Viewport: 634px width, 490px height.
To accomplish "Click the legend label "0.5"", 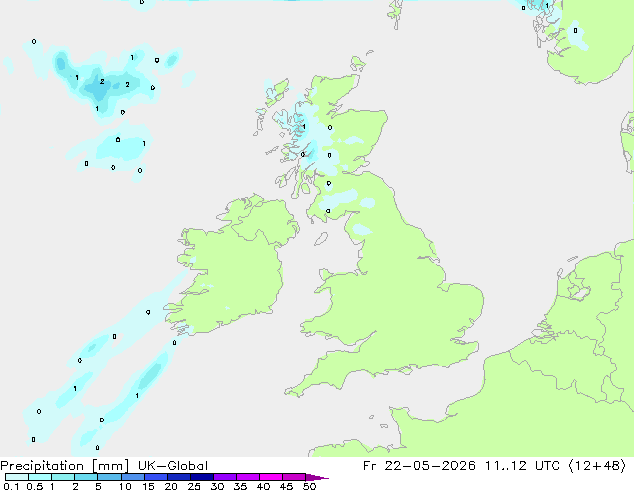I will (34, 486).
